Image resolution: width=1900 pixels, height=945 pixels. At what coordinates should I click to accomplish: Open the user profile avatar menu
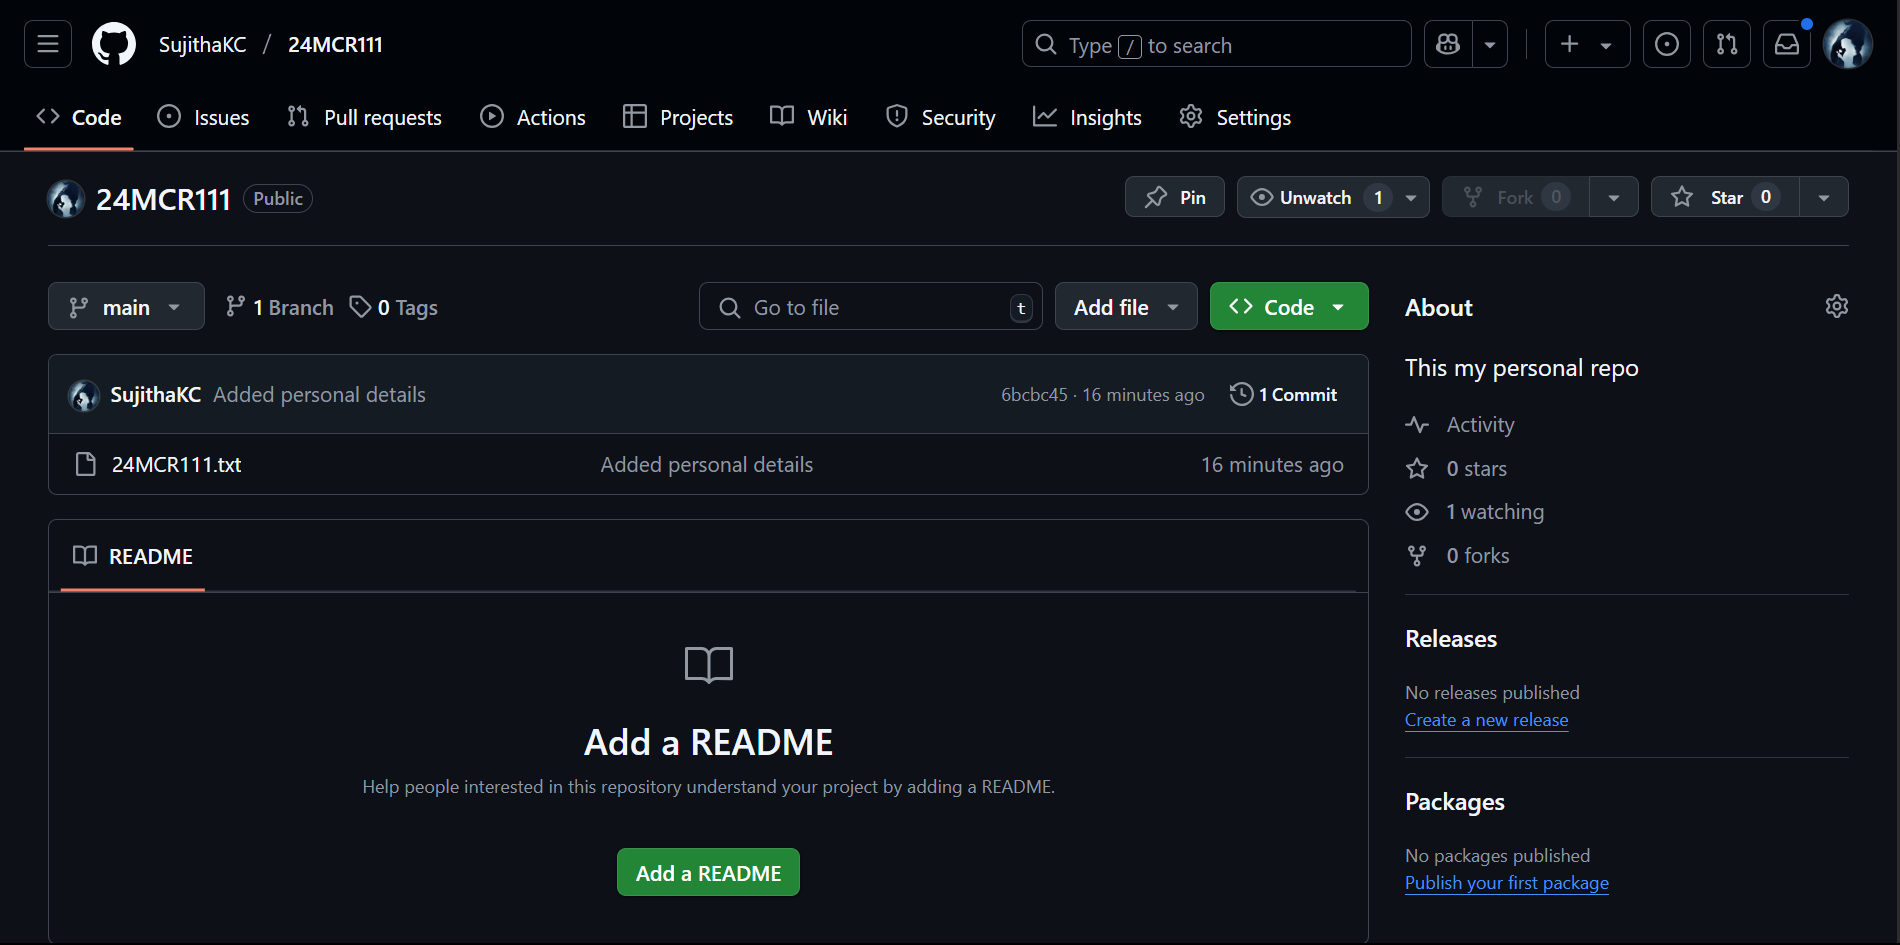(x=1848, y=44)
